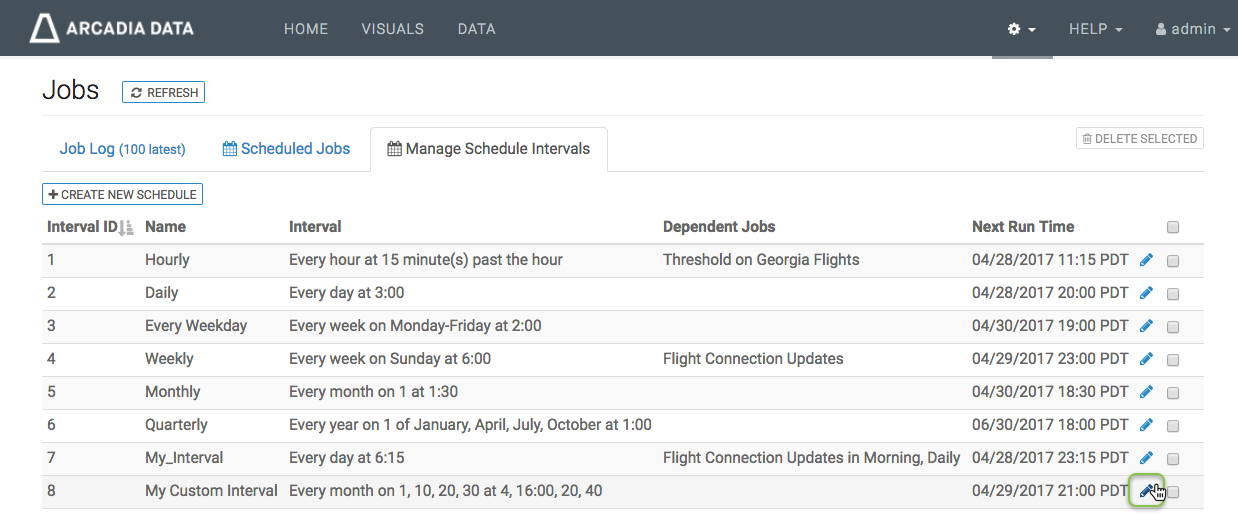Click the Create New Schedule button
The image size is (1238, 526).
122,194
